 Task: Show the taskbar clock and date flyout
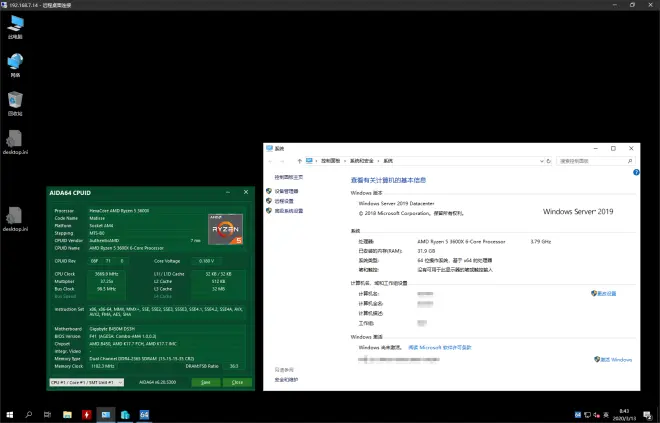[624, 415]
